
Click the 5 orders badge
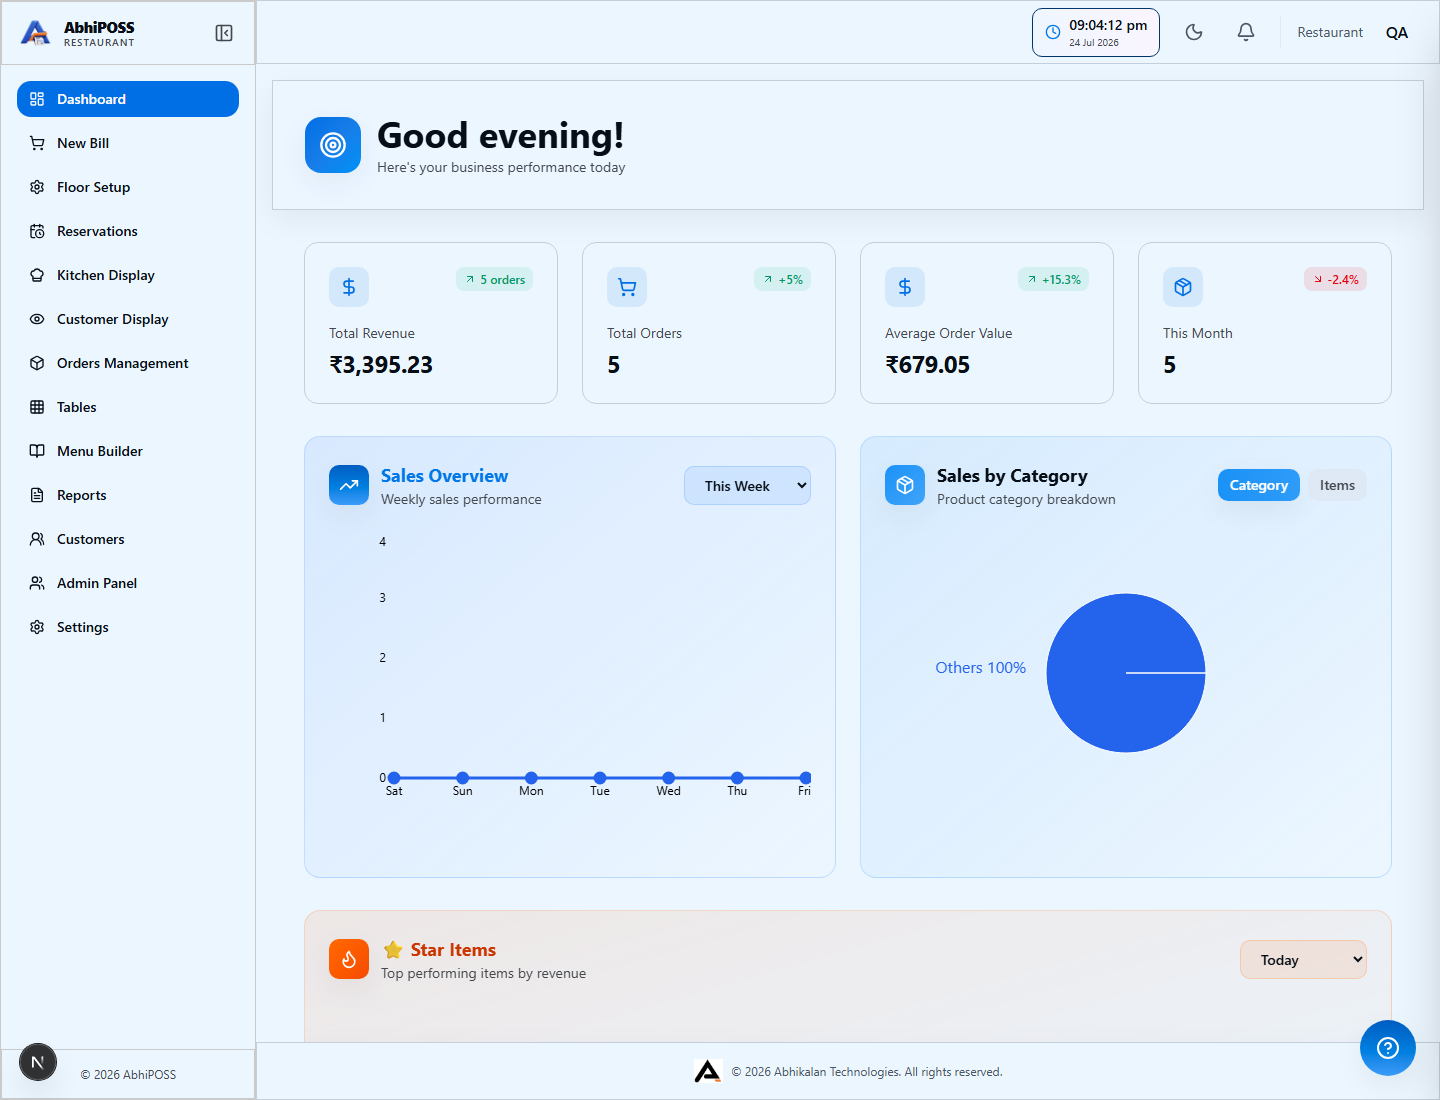point(495,280)
